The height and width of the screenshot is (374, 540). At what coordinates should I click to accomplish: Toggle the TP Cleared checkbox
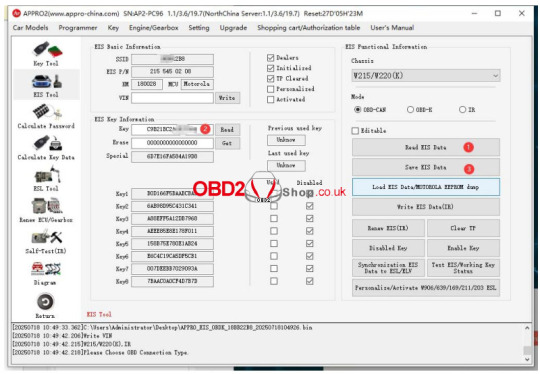(x=270, y=79)
